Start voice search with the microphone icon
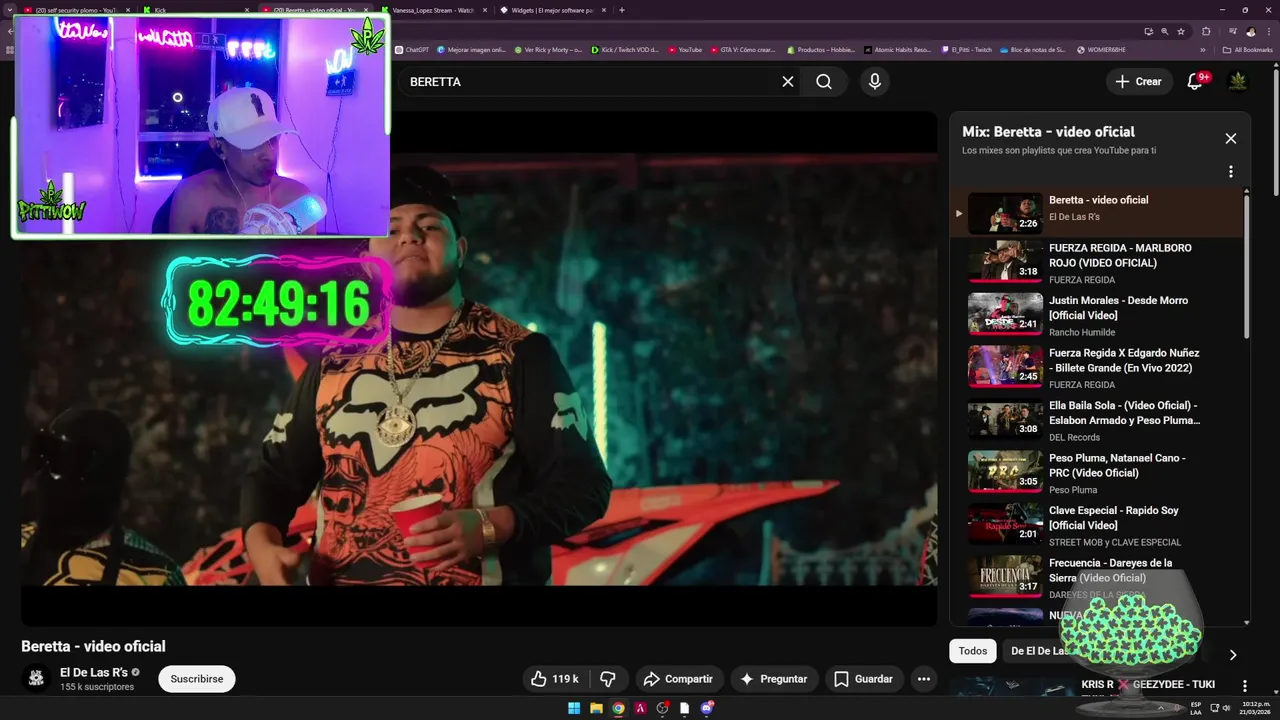The image size is (1280, 720). pyautogui.click(x=875, y=82)
